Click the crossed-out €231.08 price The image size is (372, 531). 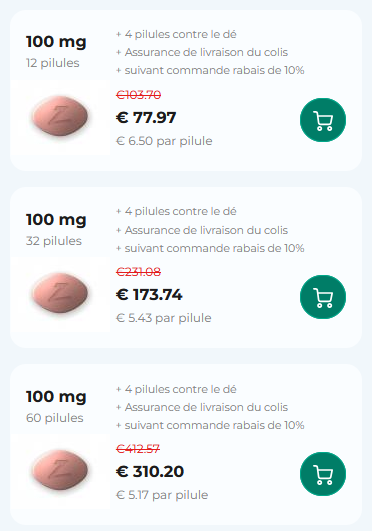pyautogui.click(x=138, y=272)
